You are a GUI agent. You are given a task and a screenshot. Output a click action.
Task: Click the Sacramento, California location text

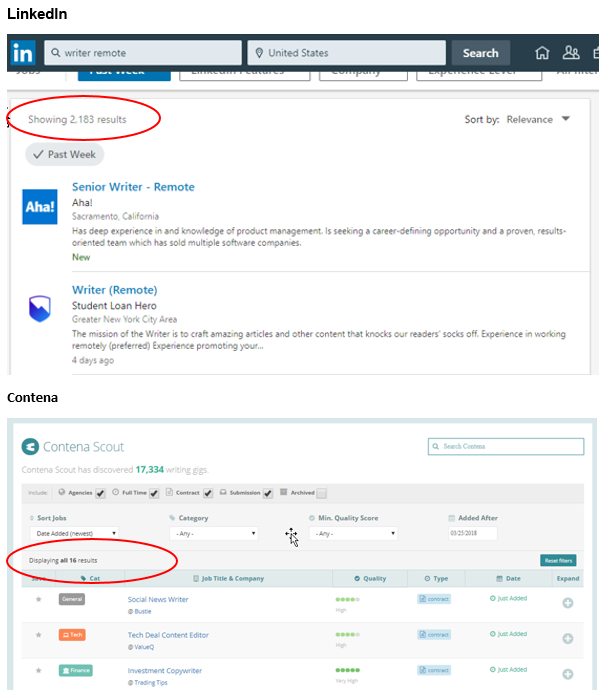pos(115,216)
